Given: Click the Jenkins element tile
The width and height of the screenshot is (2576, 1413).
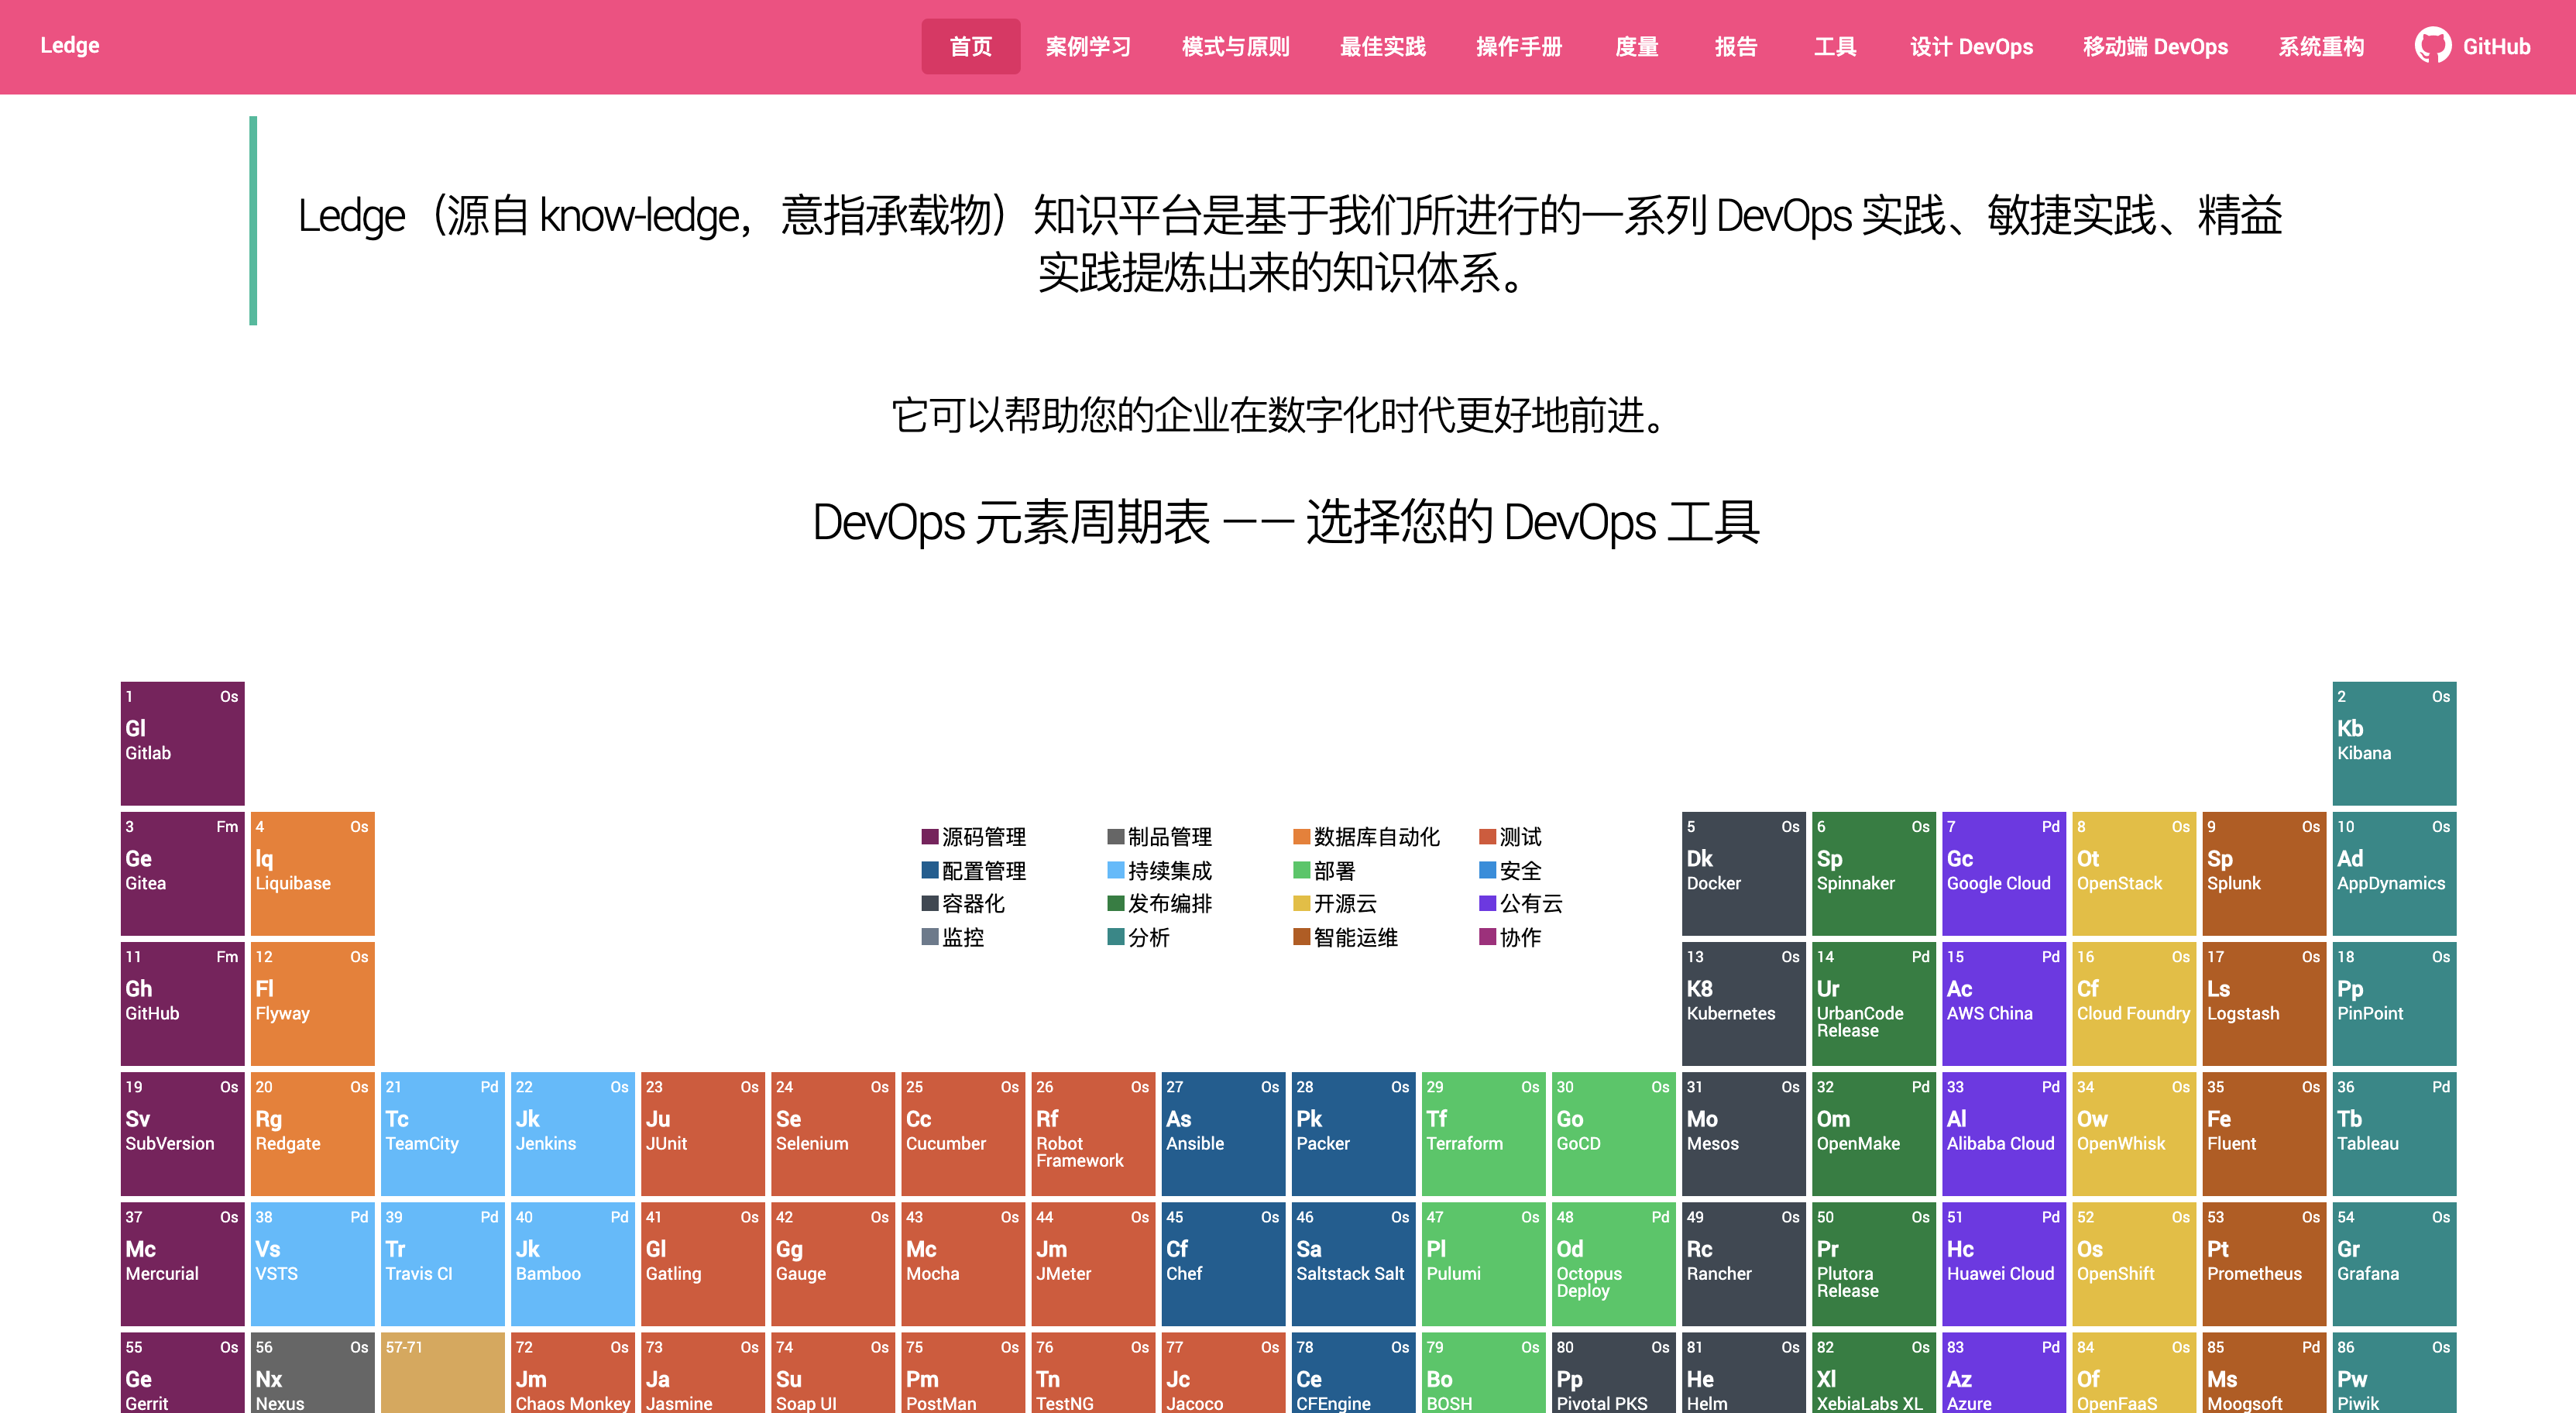Looking at the screenshot, I should (x=572, y=1132).
